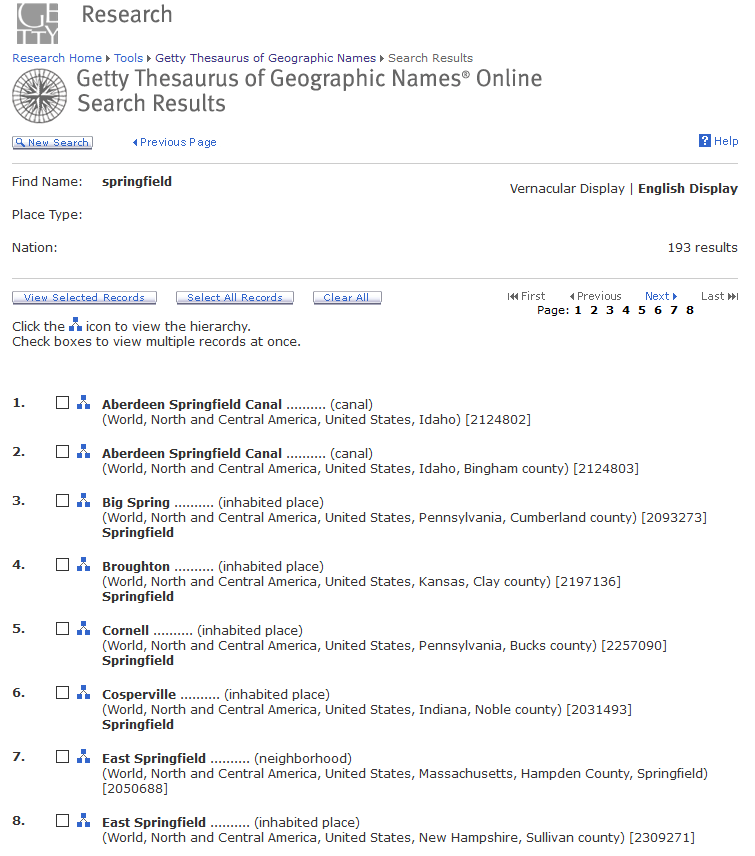Open Aberdeen Springfield Canal Bingham county record

point(192,454)
